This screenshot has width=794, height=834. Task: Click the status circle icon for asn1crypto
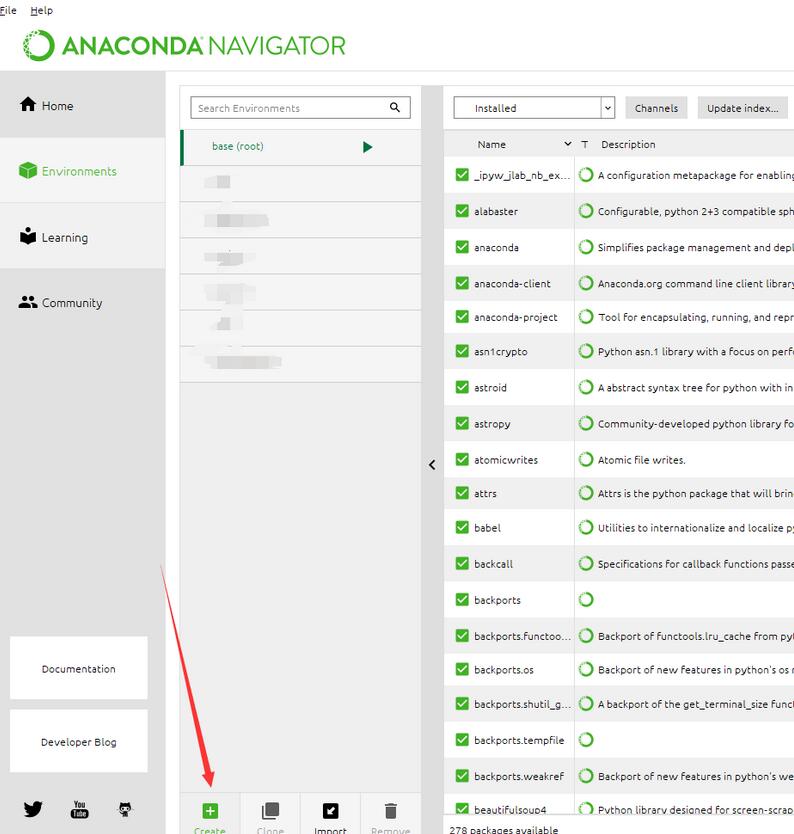(x=586, y=351)
